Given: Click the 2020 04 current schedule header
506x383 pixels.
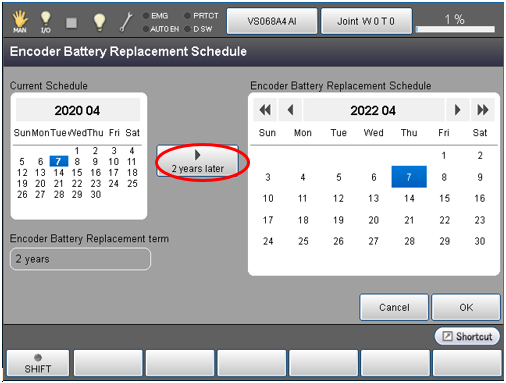Looking at the screenshot, I should click(78, 110).
